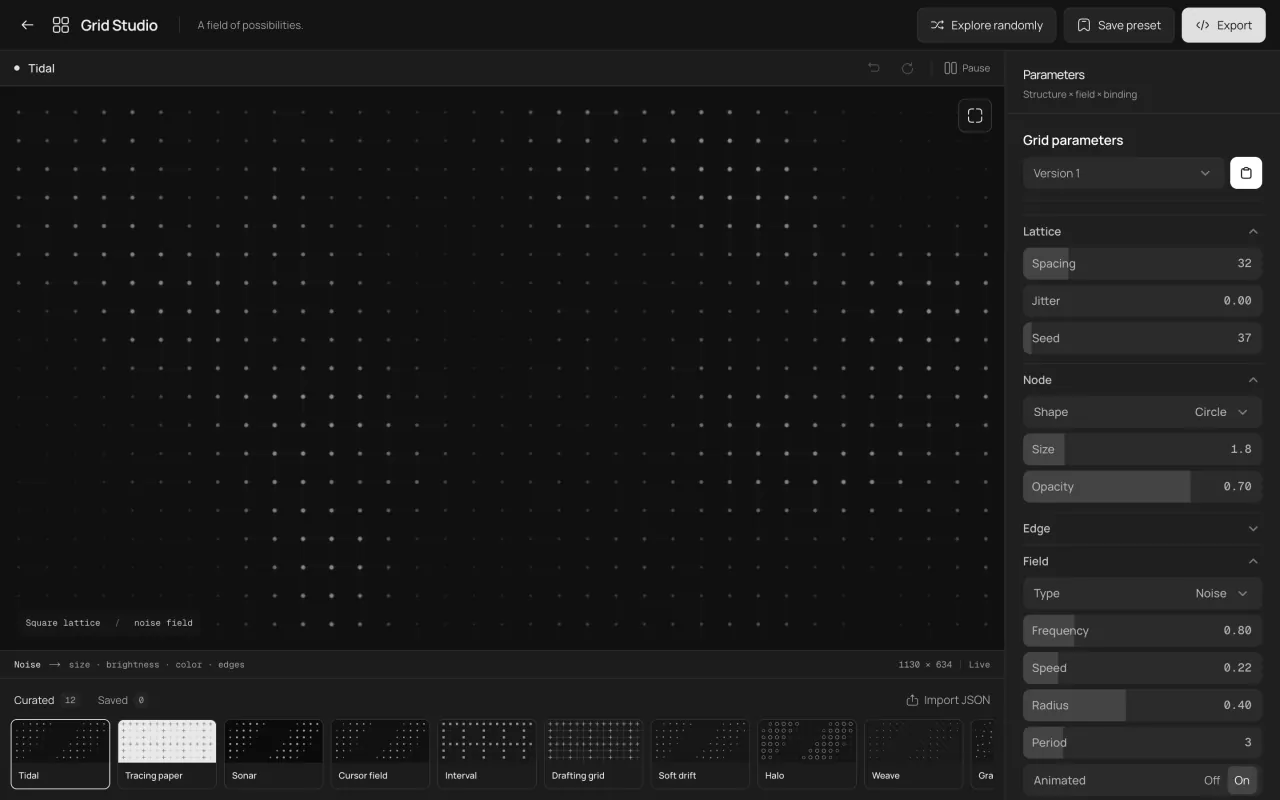1280x800 pixels.
Task: Copy grid parameters with clipboard icon
Action: (1246, 173)
